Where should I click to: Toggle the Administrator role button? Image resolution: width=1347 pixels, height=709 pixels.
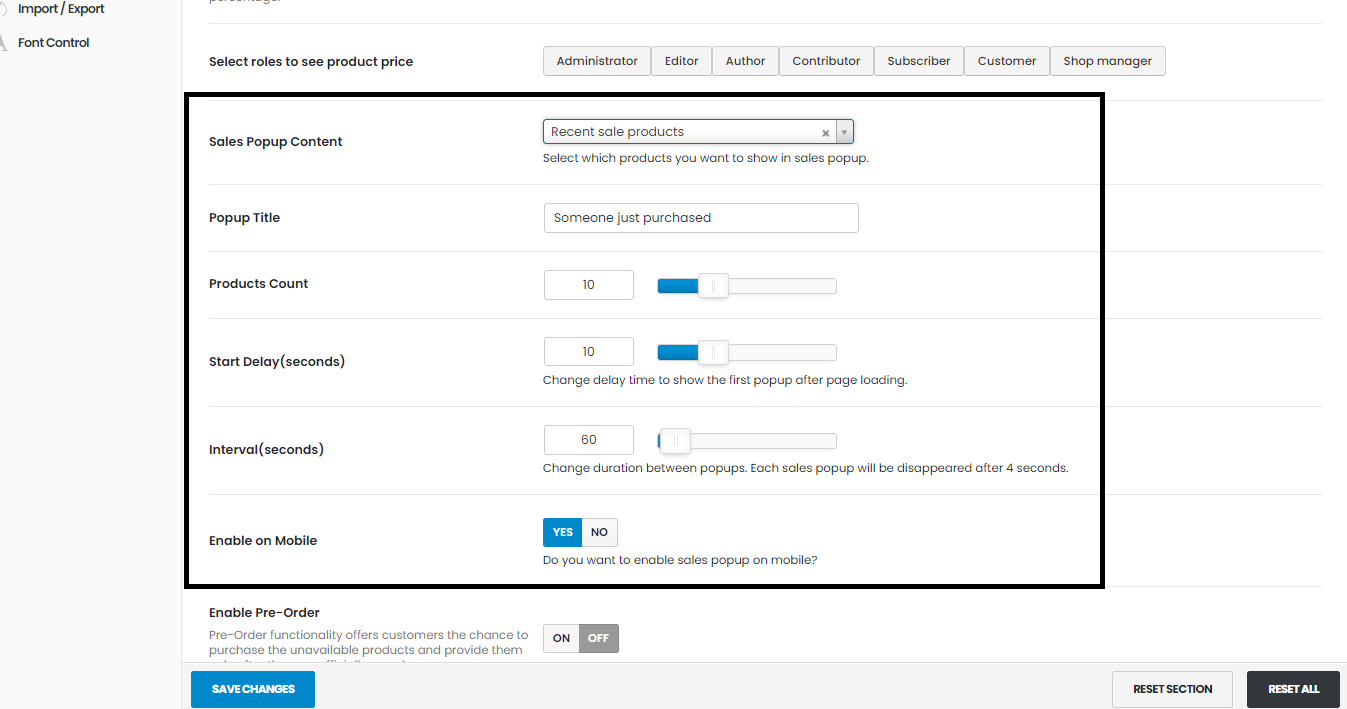pos(597,61)
